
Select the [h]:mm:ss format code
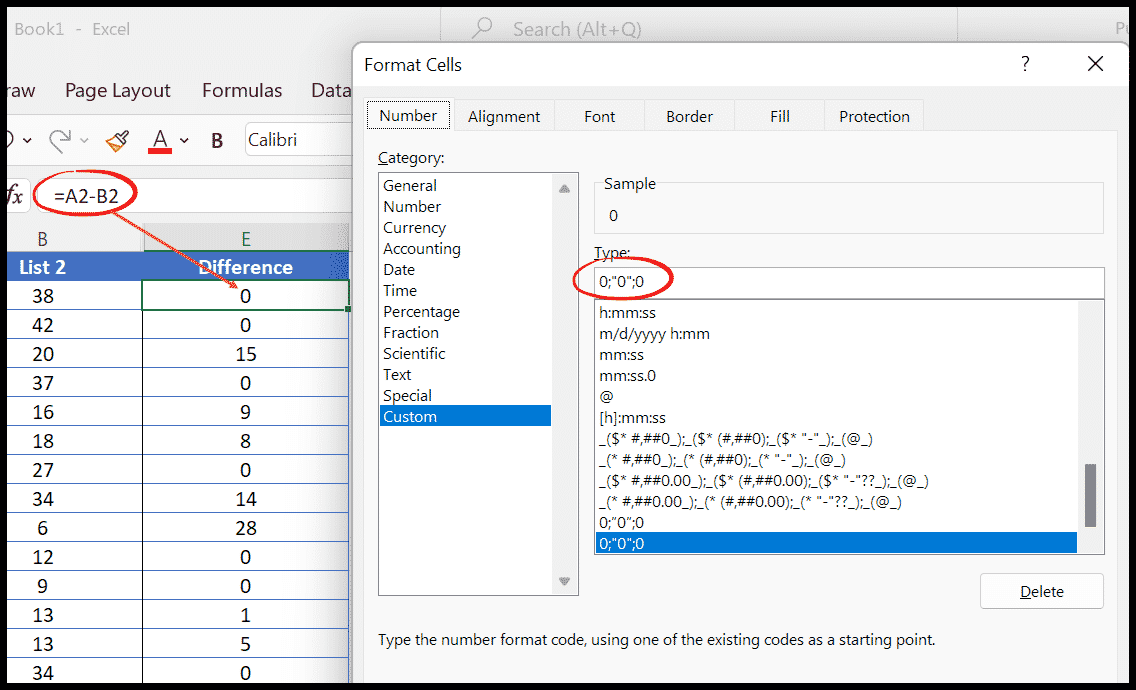(632, 417)
